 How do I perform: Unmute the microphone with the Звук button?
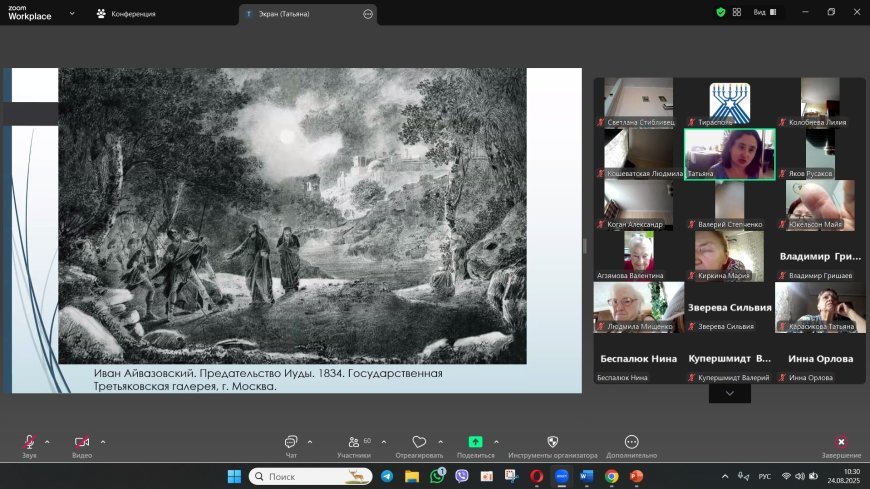(29, 446)
